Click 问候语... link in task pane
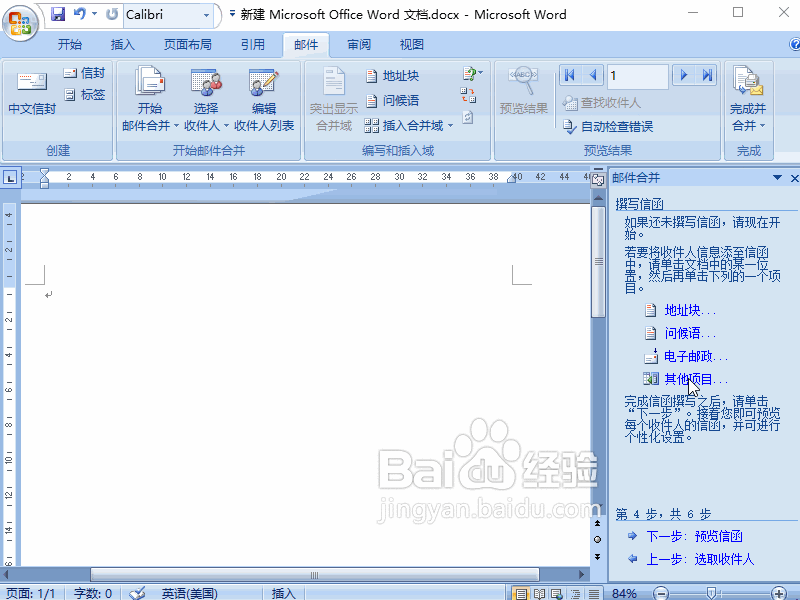The image size is (800, 600). click(690, 333)
